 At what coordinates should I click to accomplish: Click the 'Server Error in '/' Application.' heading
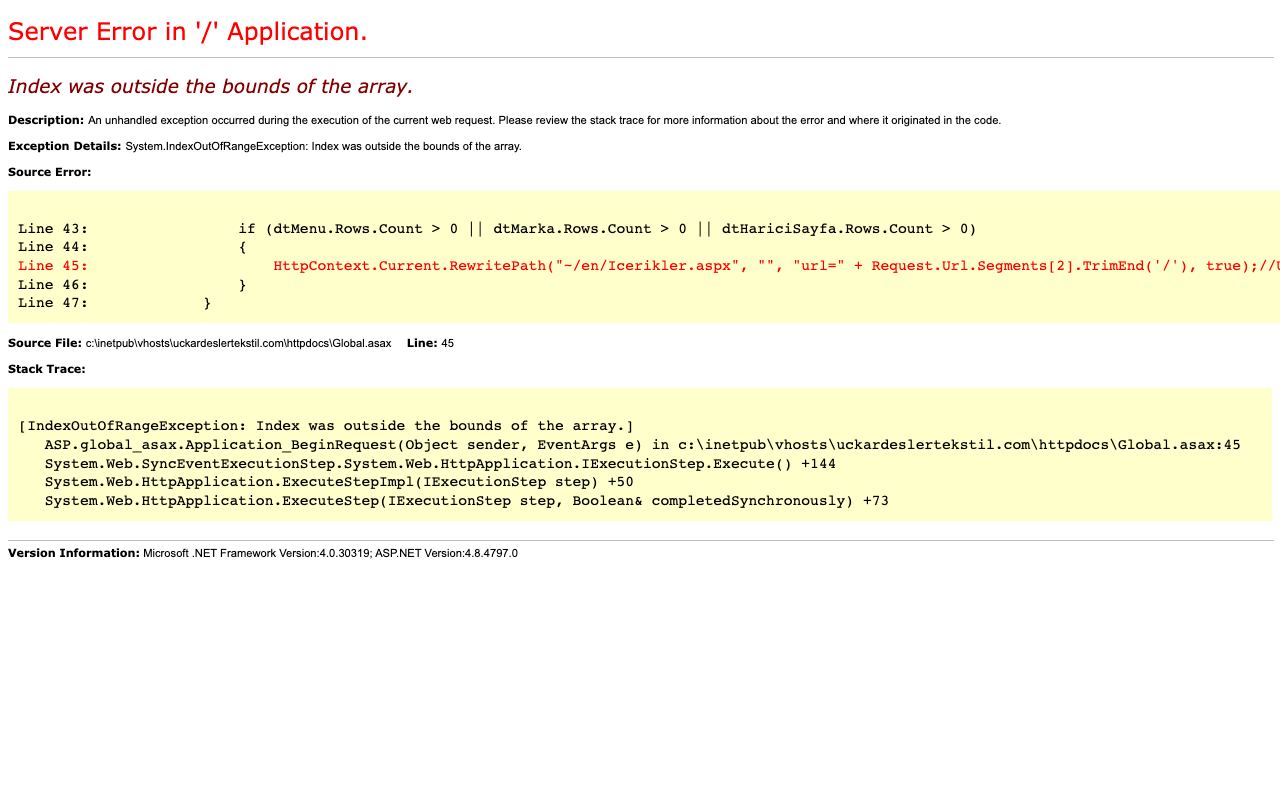pyautogui.click(x=187, y=32)
